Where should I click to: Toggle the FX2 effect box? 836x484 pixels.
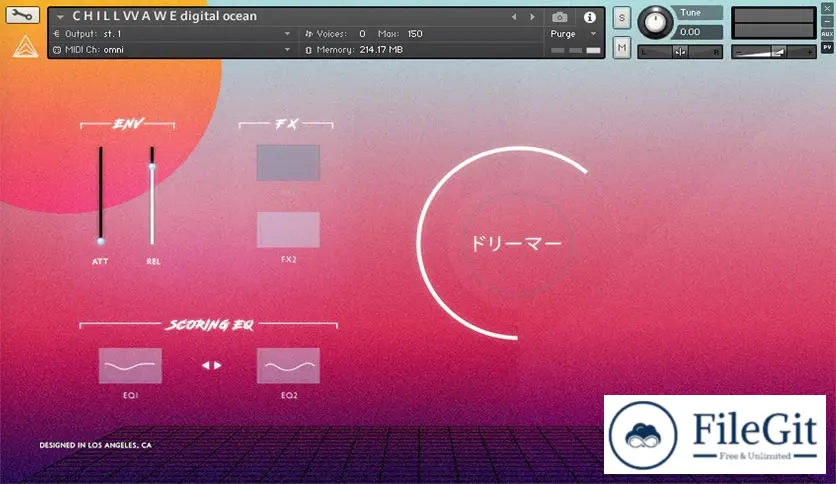click(288, 230)
